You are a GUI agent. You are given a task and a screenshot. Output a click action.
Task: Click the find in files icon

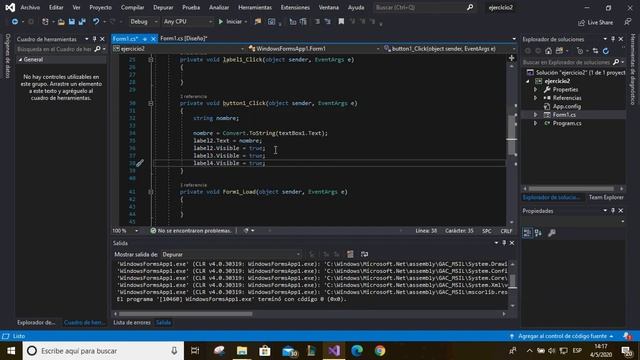[x=258, y=22]
